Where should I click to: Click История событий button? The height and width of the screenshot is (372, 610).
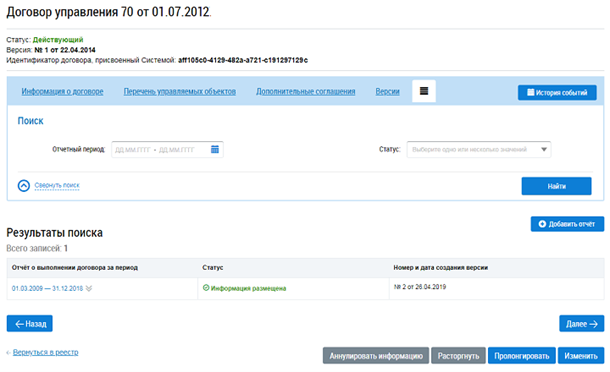click(557, 93)
